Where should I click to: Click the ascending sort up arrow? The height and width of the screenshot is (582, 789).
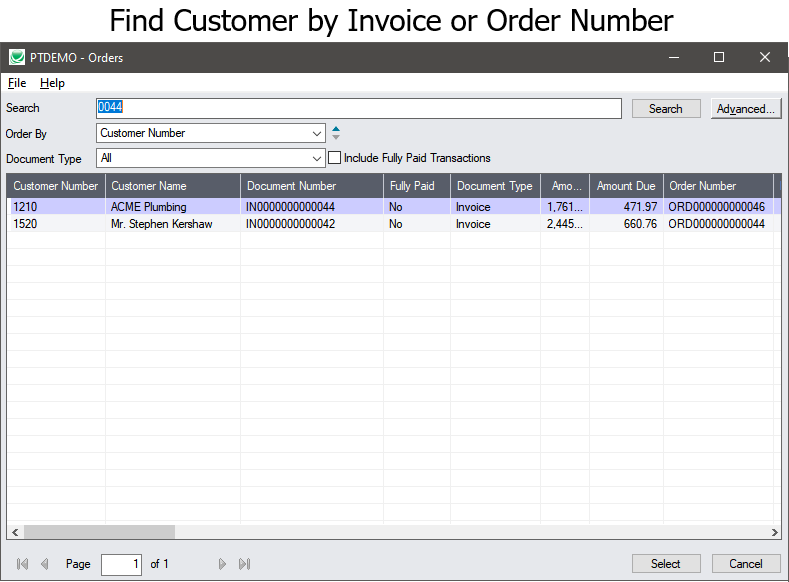point(336,128)
